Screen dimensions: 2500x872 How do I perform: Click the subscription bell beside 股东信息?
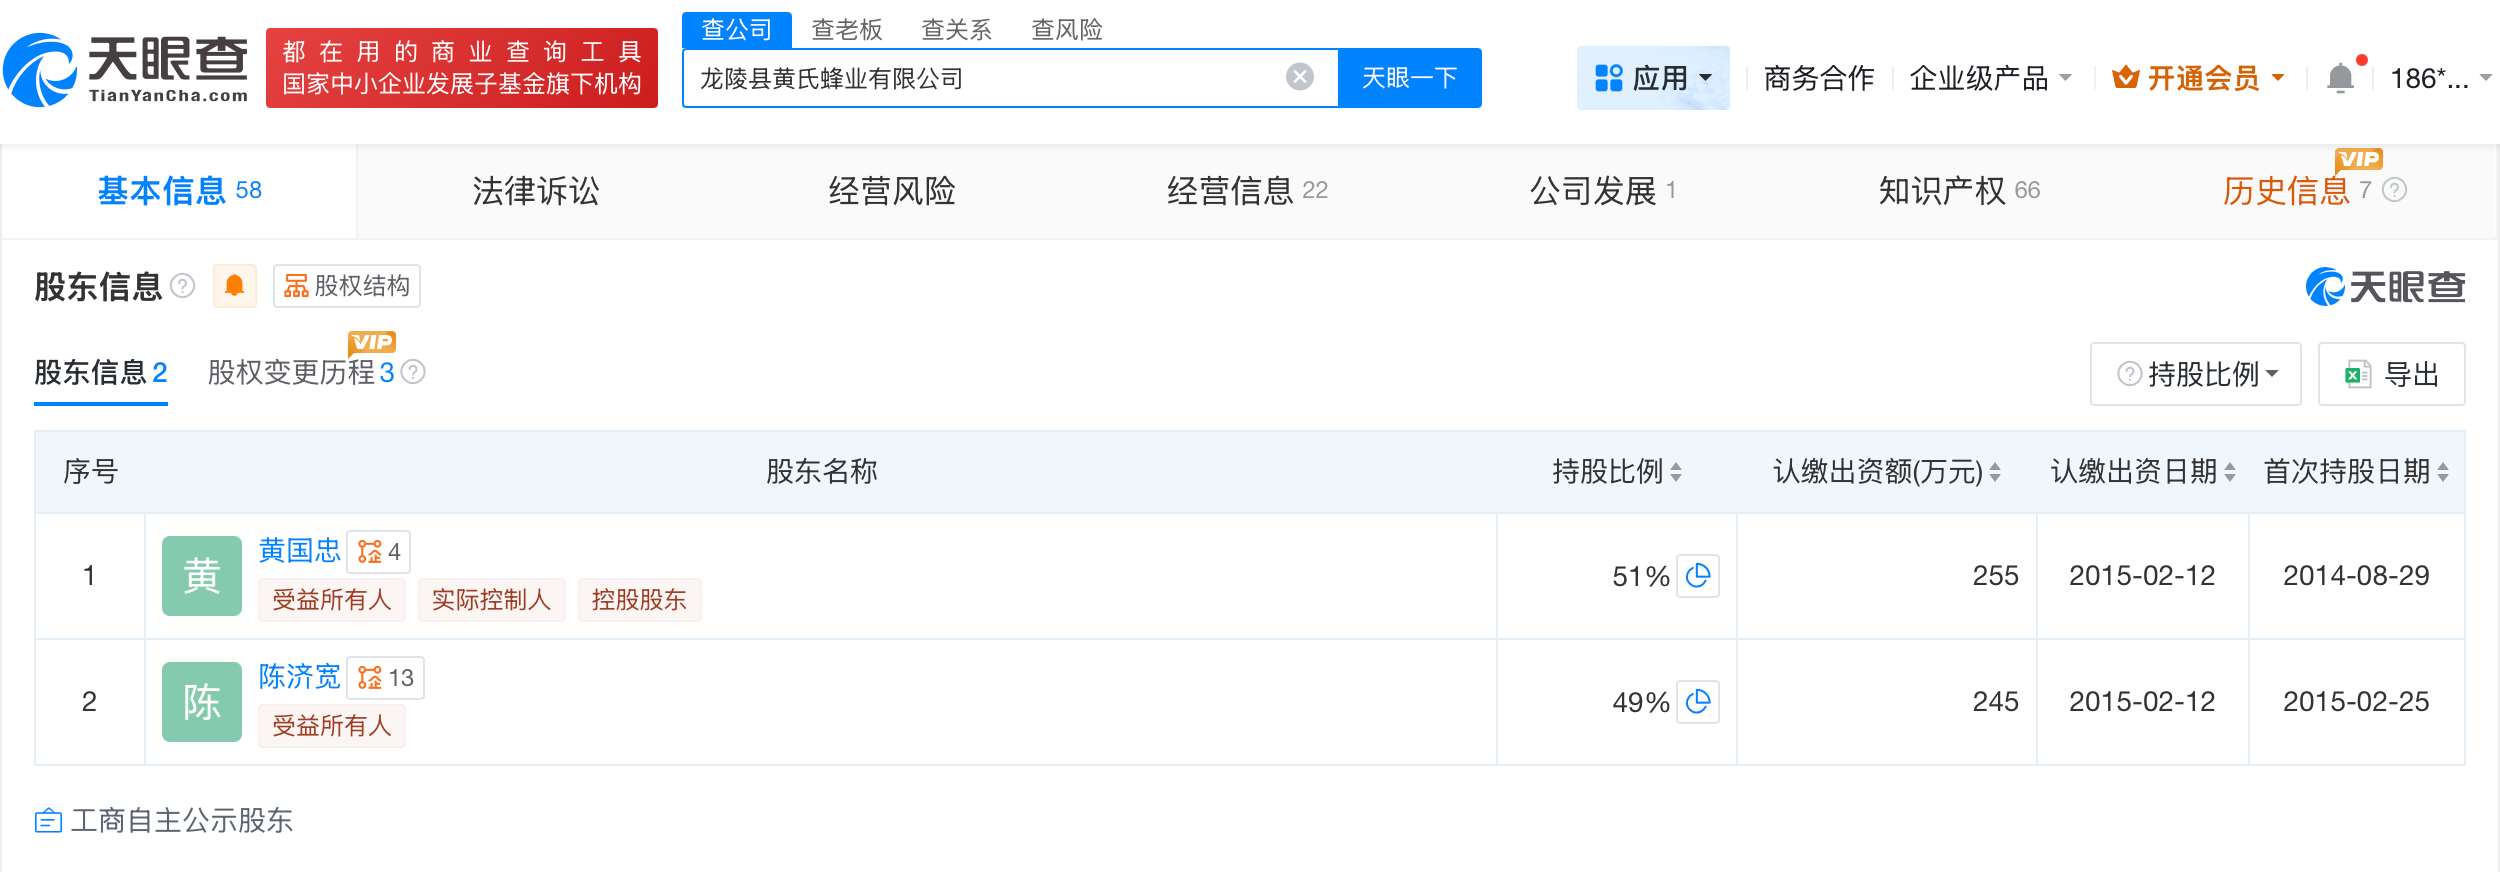tap(235, 286)
